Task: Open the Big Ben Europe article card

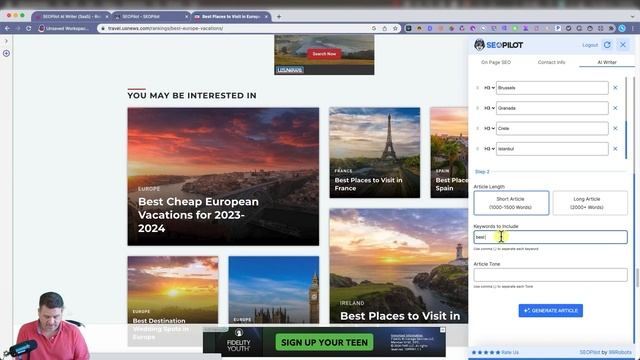Action: (274, 290)
